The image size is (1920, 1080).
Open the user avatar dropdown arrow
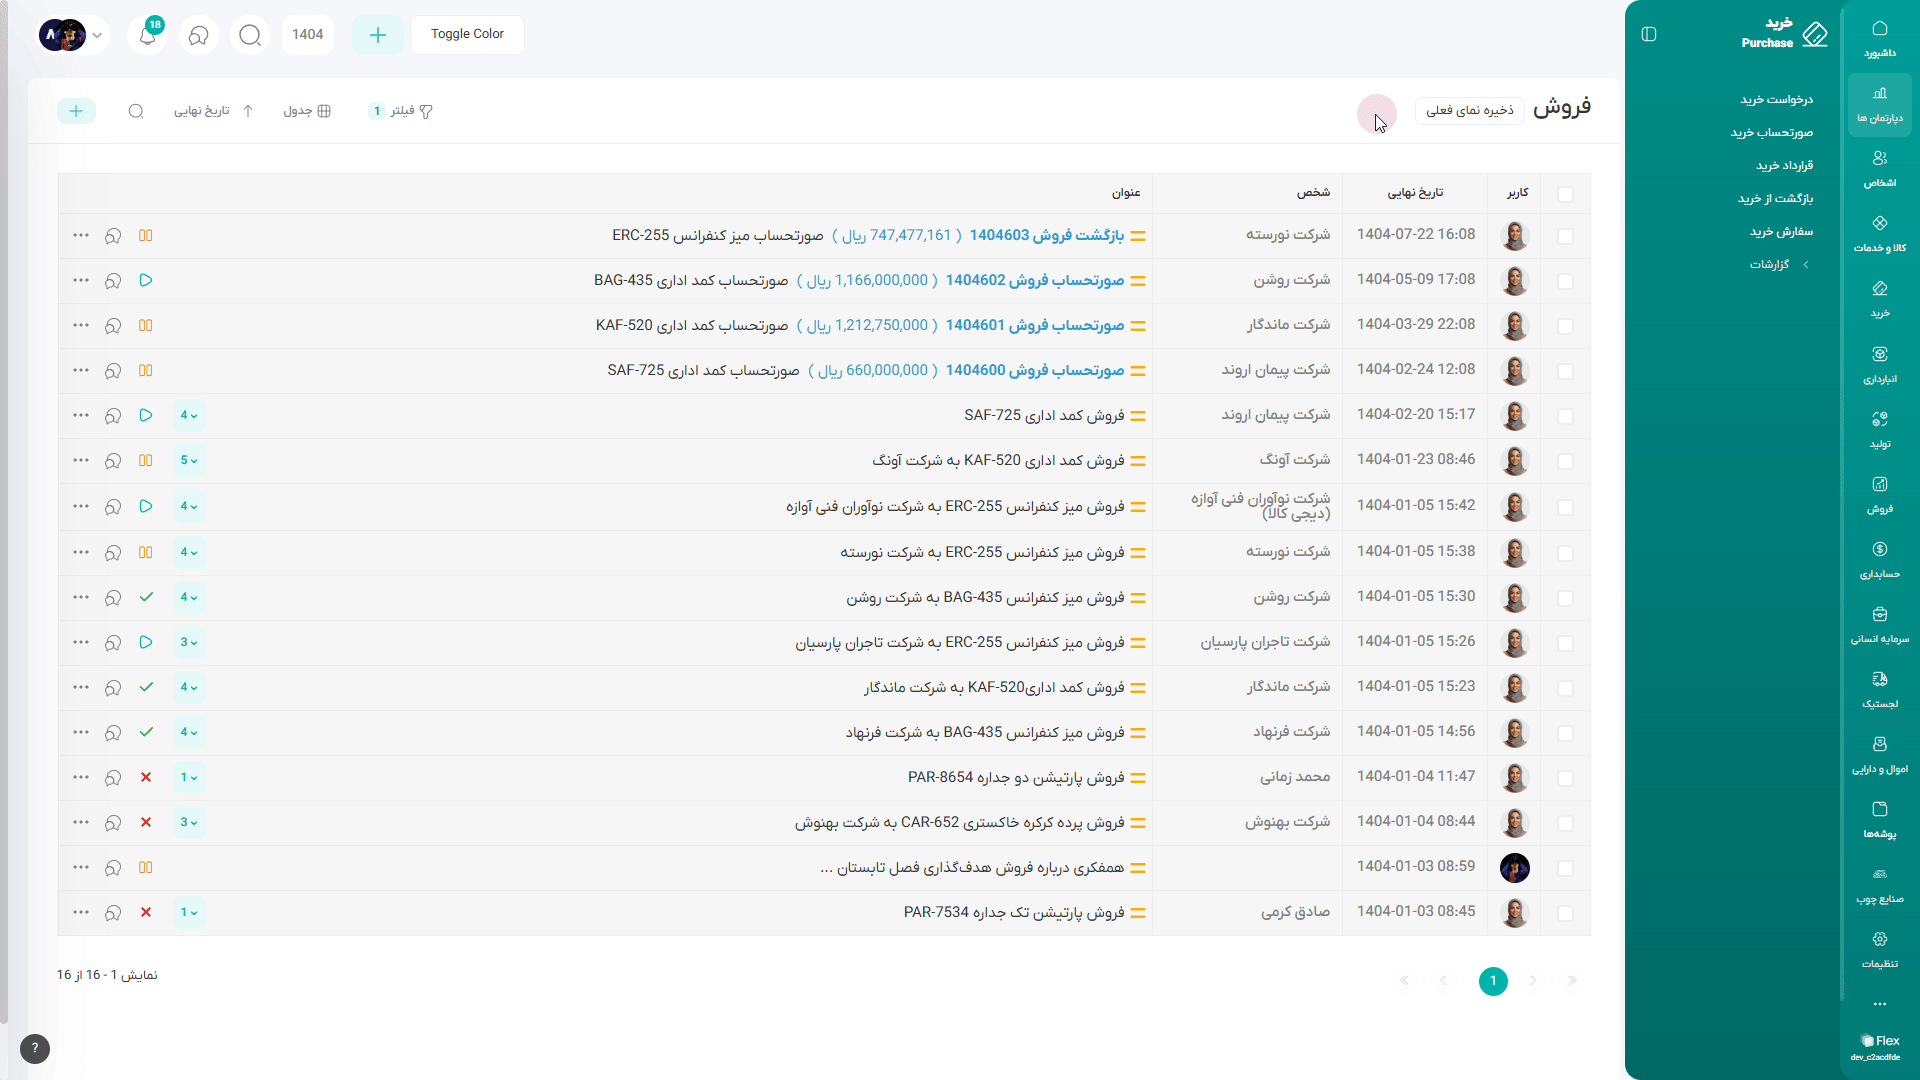tap(97, 35)
